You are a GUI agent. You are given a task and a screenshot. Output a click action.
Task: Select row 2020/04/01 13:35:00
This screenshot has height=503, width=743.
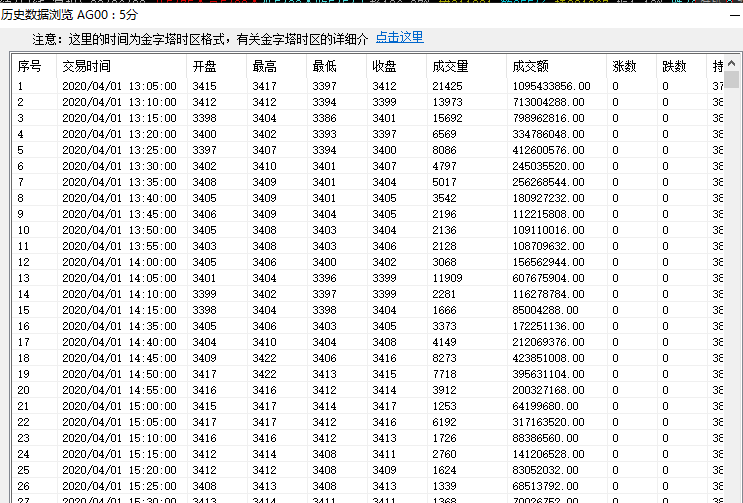pos(369,182)
